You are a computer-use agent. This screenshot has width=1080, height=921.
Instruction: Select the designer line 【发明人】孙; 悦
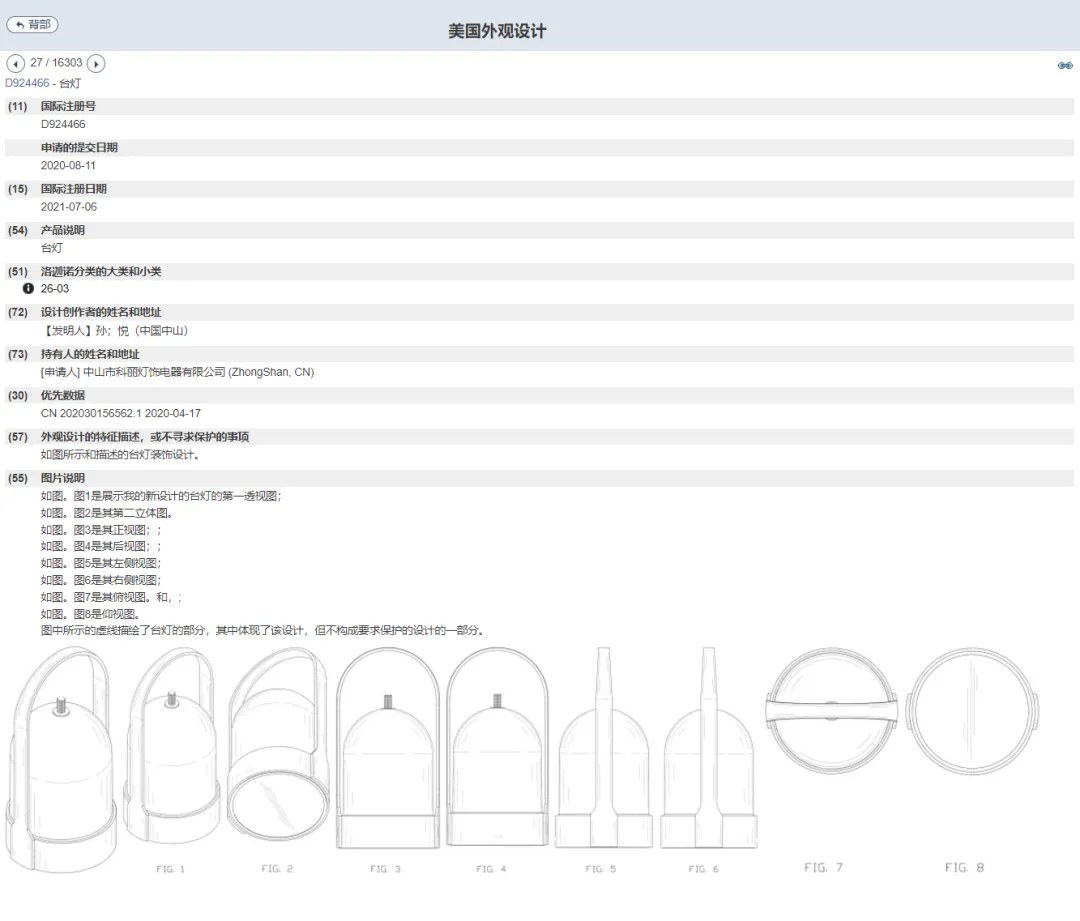(x=116, y=331)
